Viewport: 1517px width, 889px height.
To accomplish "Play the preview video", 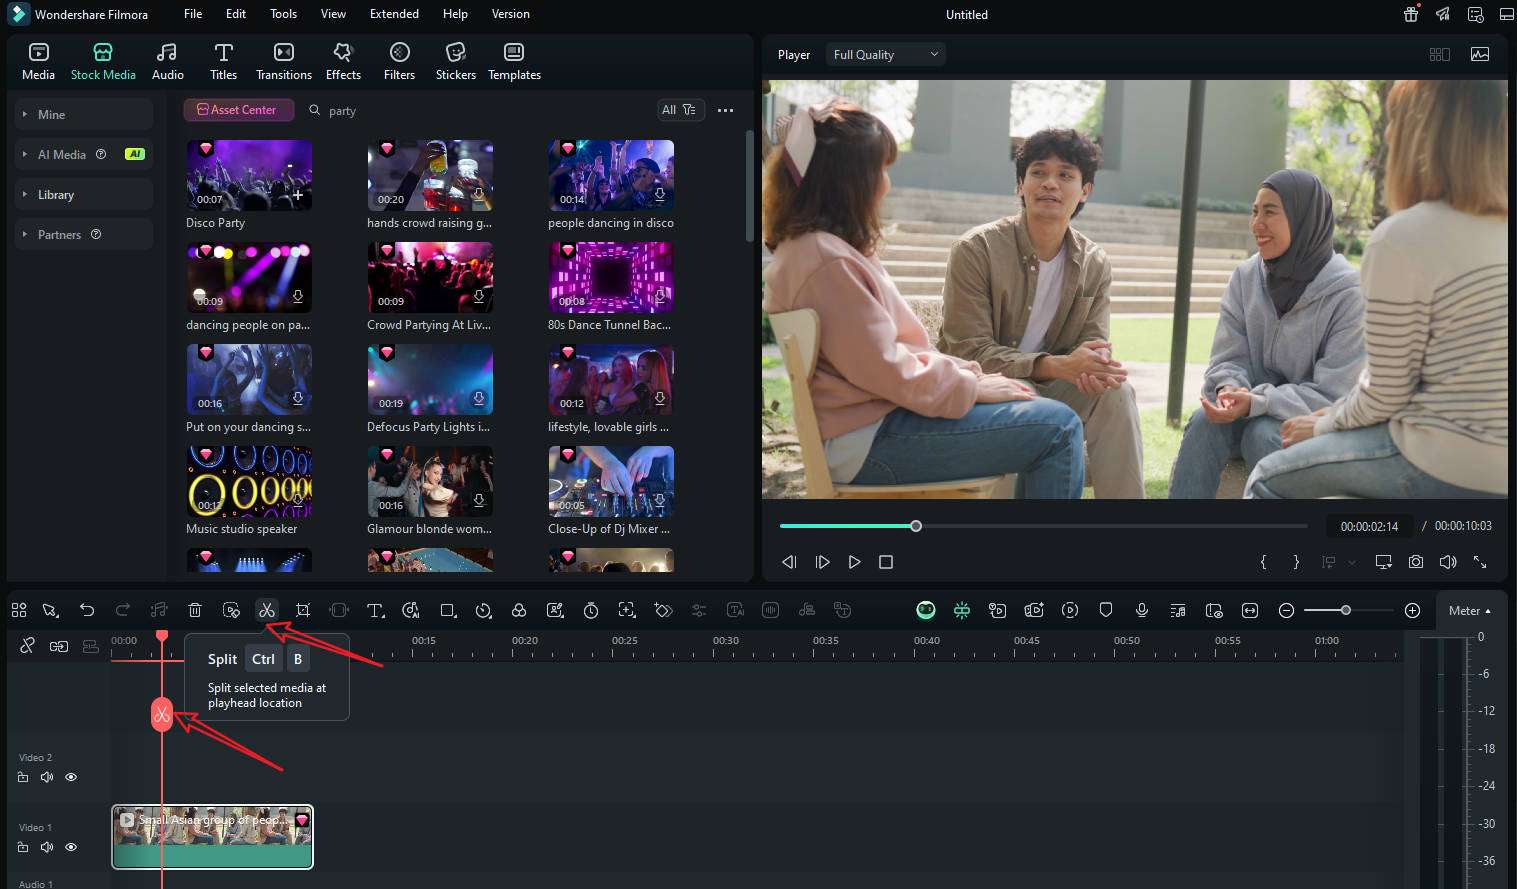I will pyautogui.click(x=854, y=562).
